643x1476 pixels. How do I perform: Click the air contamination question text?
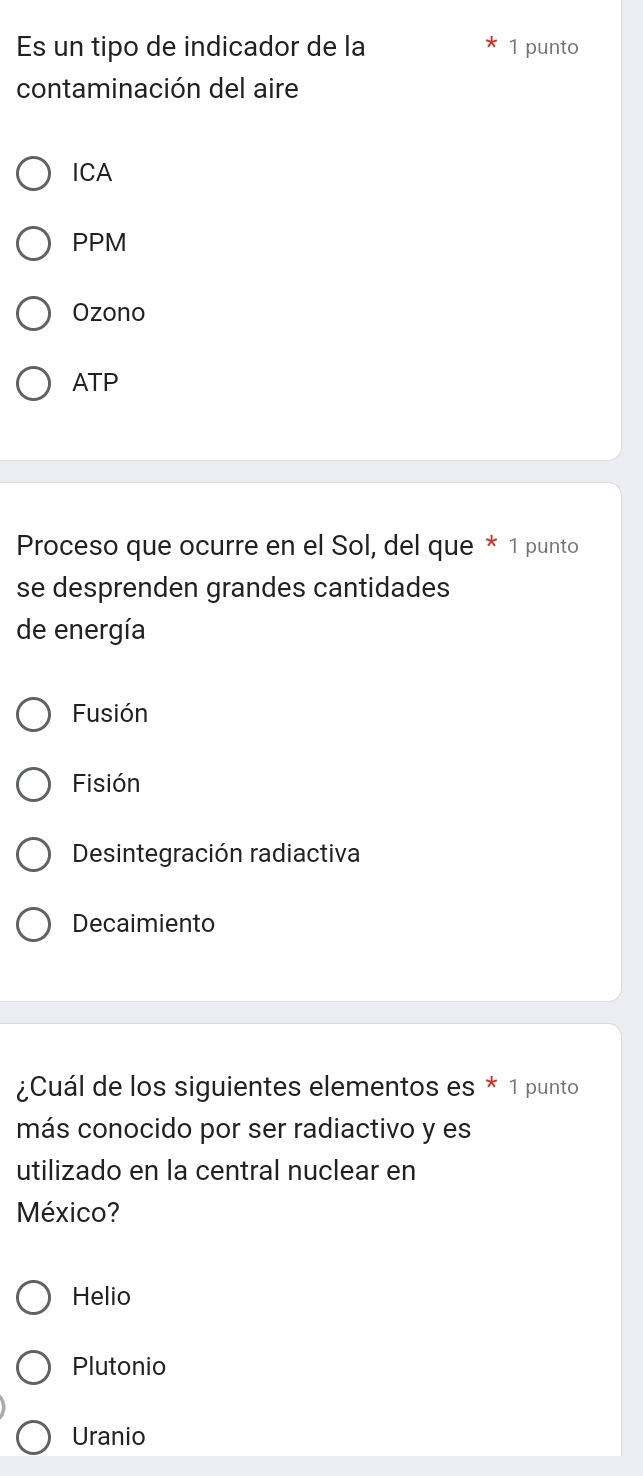point(190,68)
